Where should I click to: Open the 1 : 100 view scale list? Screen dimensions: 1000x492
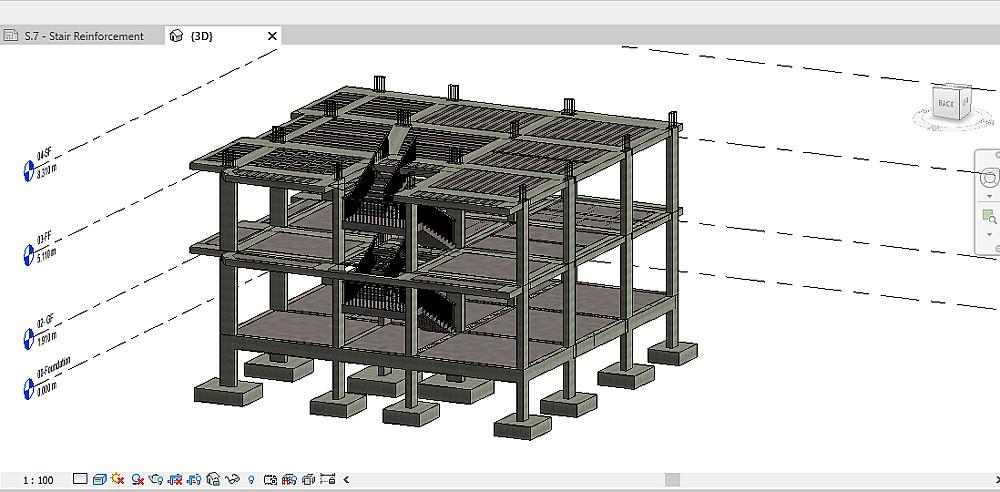(x=38, y=480)
